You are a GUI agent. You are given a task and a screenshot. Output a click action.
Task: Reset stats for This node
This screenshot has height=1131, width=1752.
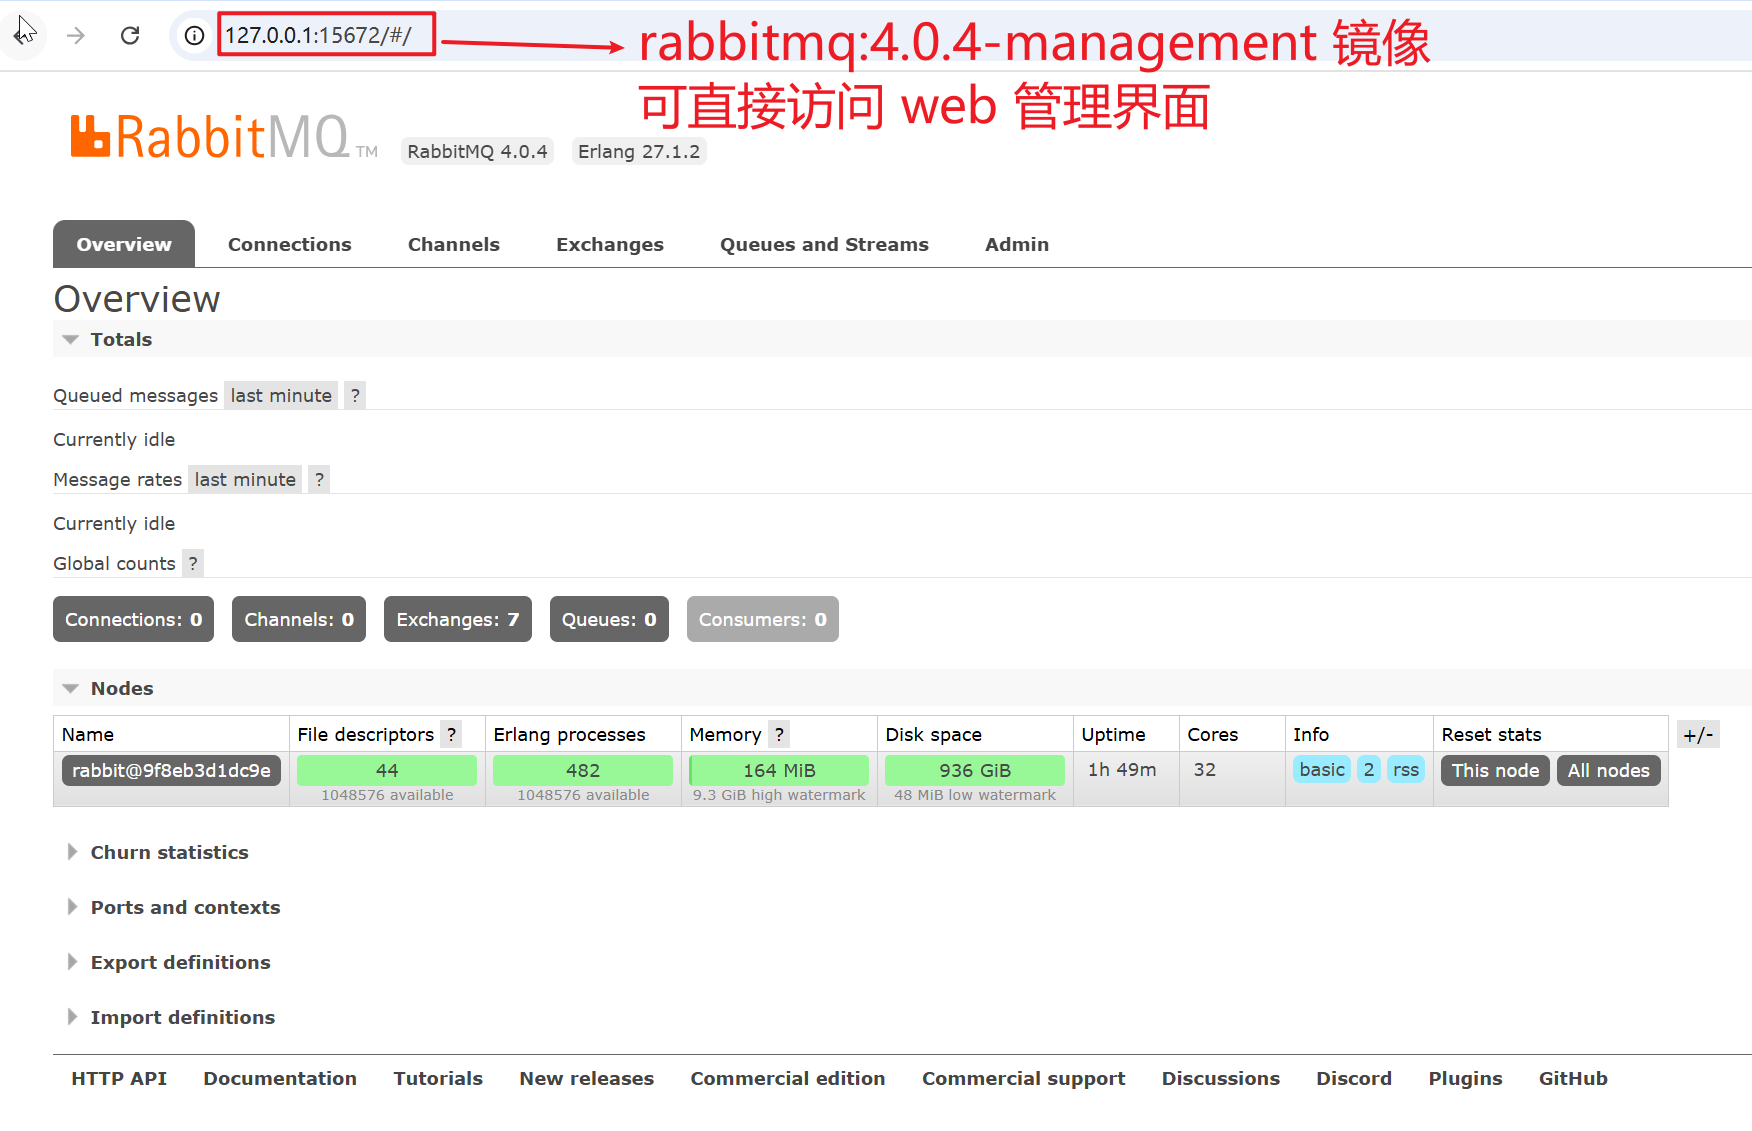[1495, 770]
